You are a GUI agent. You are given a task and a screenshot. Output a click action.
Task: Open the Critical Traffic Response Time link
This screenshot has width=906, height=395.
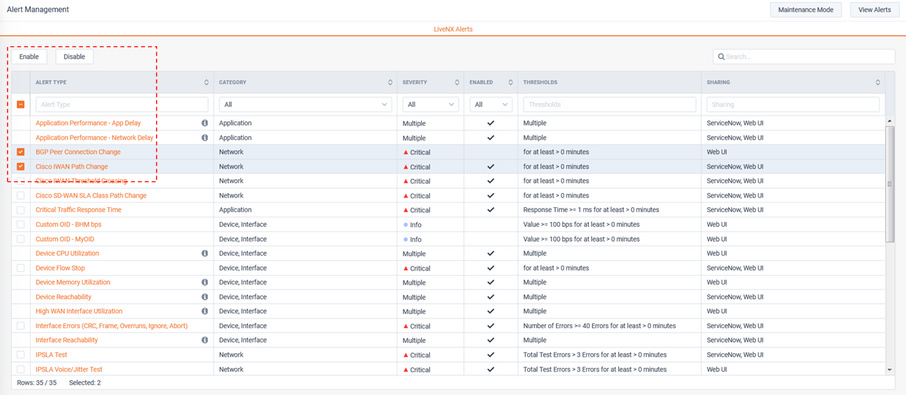click(79, 210)
